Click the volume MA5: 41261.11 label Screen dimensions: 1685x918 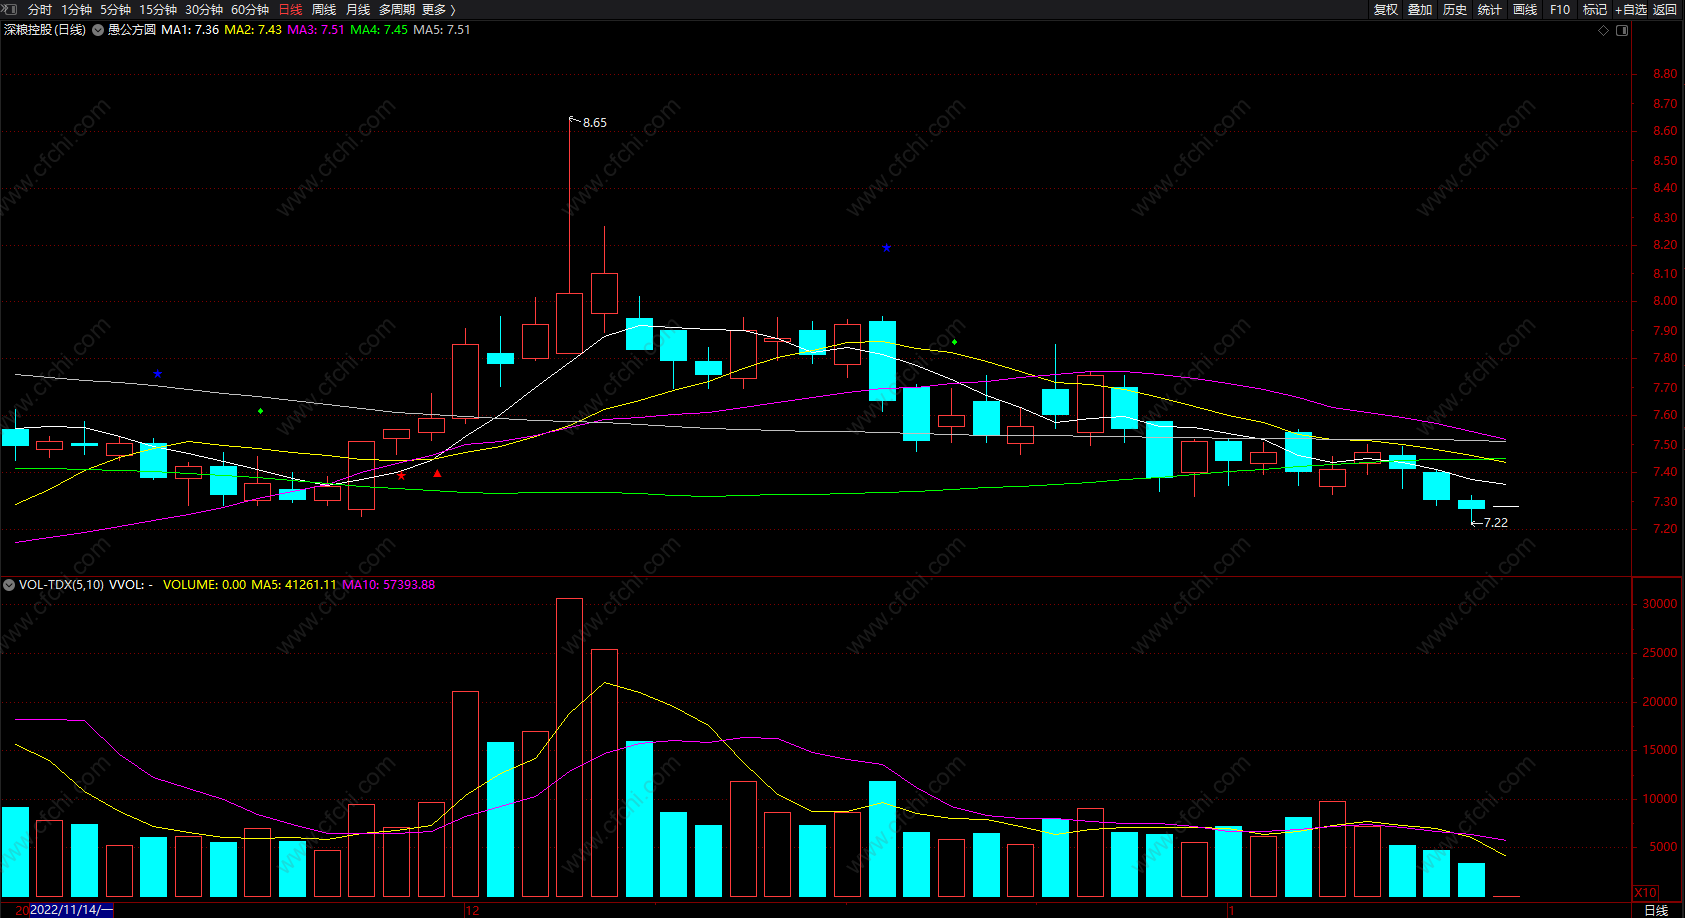pos(294,585)
